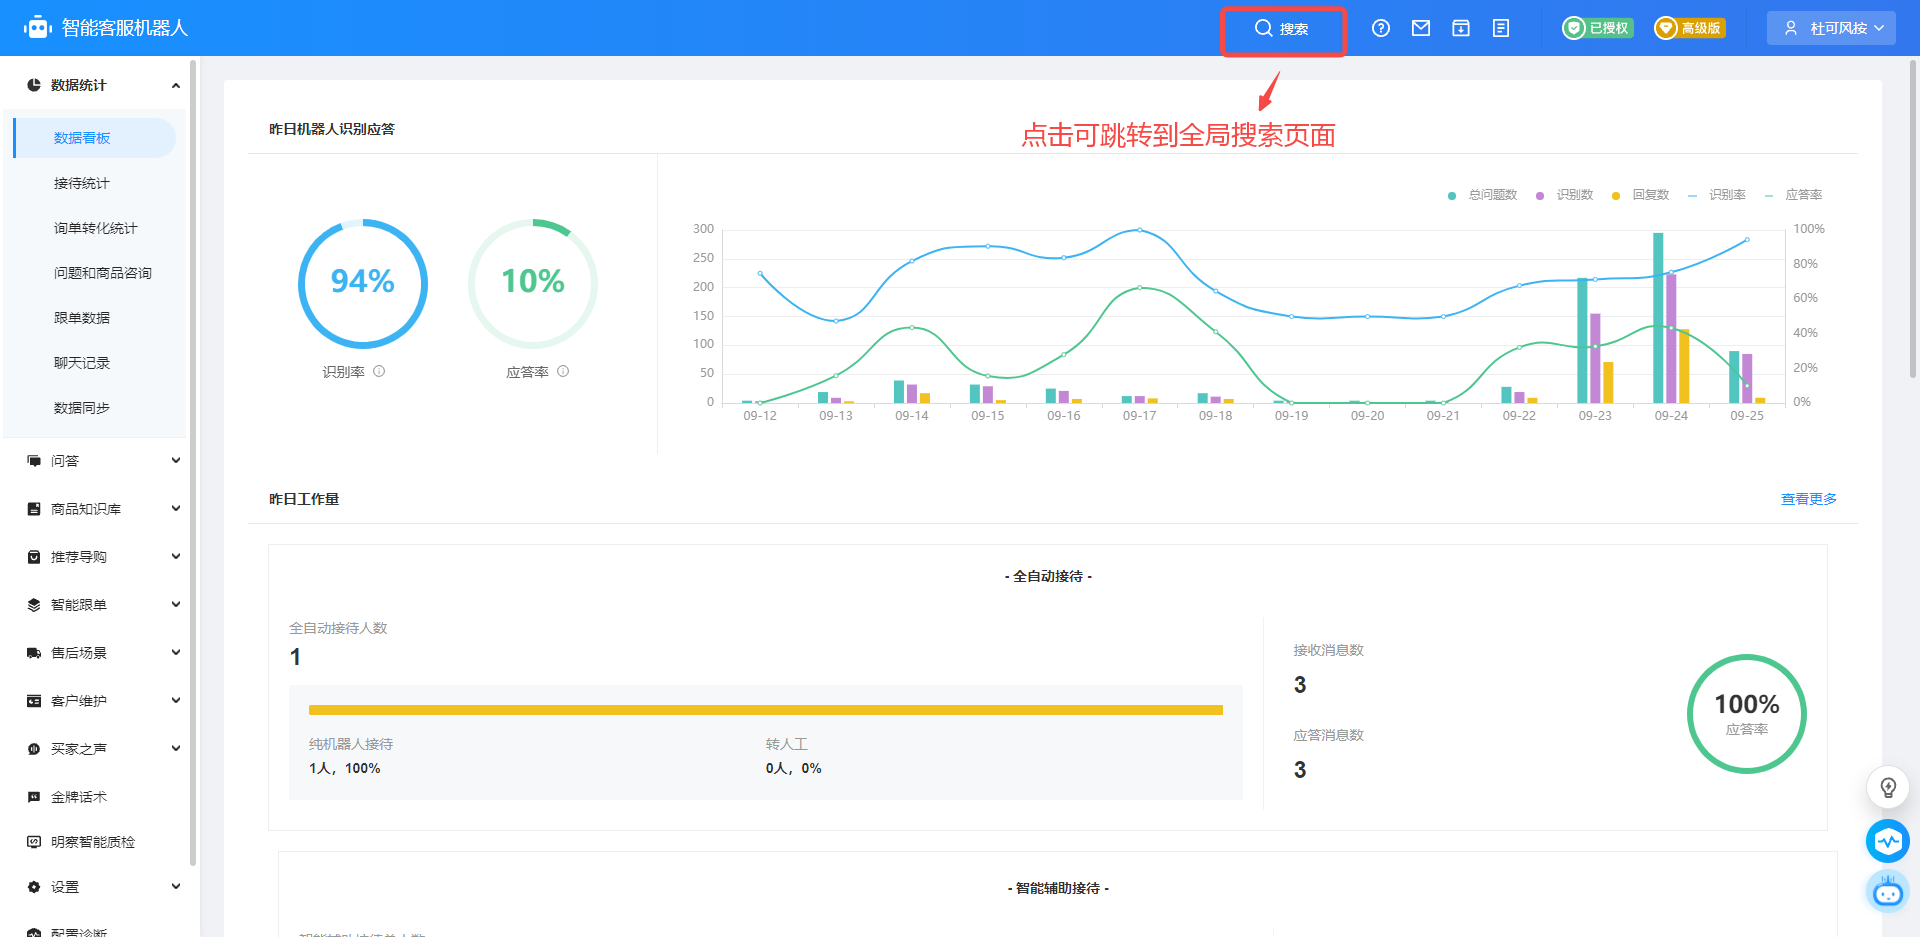The image size is (1920, 937).
Task: Click the blue monitor floating button
Action: point(1888,841)
